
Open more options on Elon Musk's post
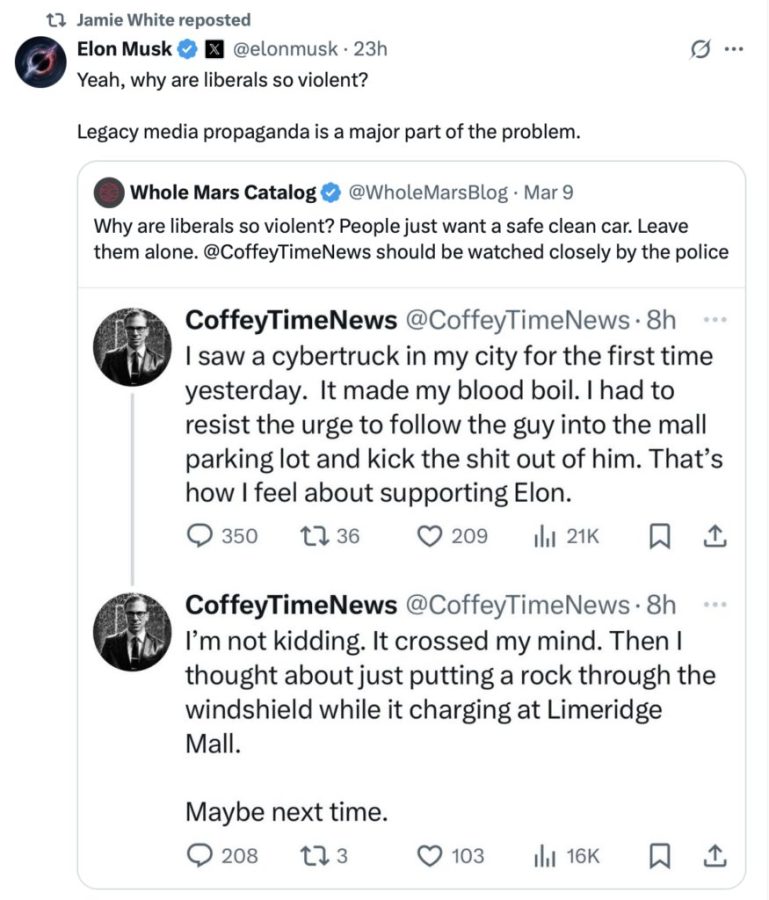(735, 48)
